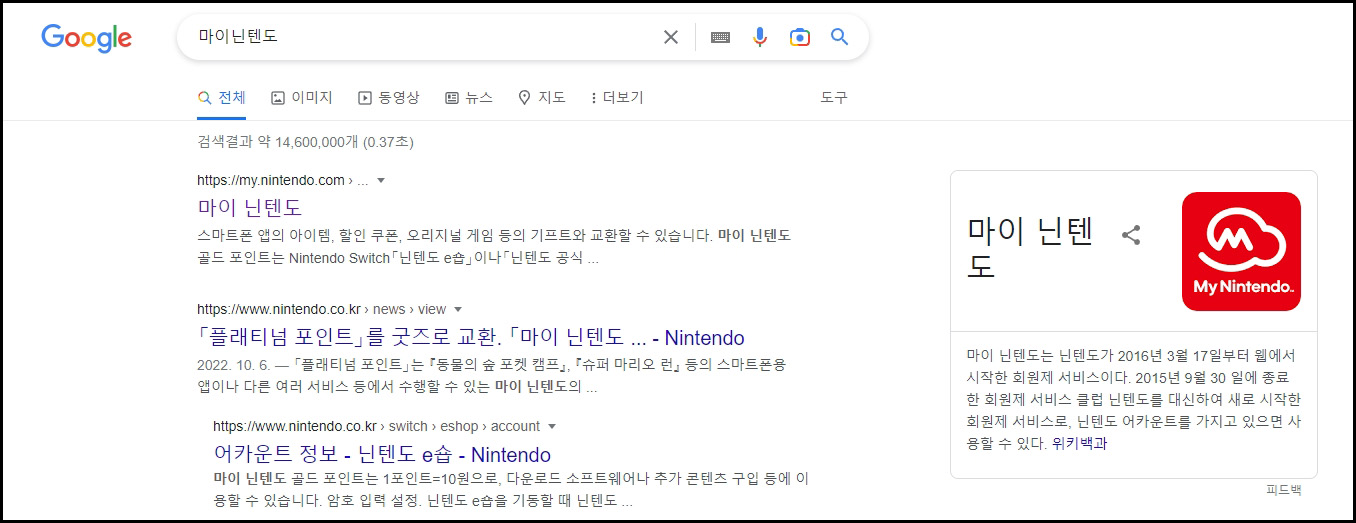1356x523 pixels.
Task: Open the 더보기 menu
Action: [x=617, y=97]
